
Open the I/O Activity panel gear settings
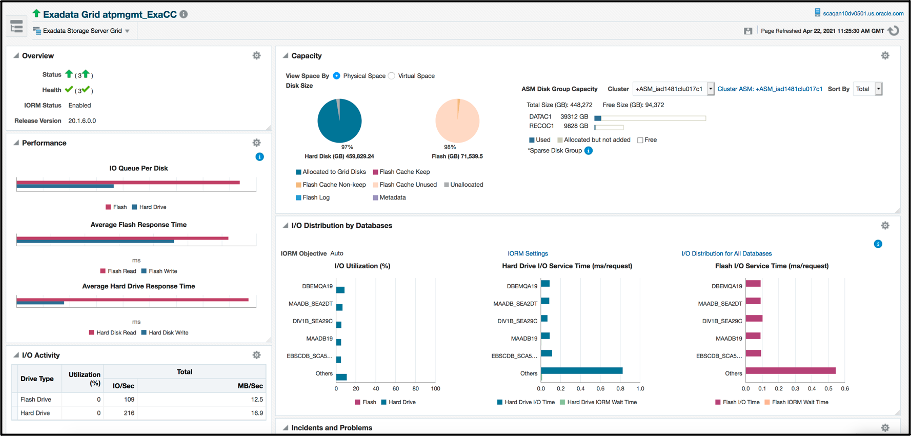click(256, 355)
